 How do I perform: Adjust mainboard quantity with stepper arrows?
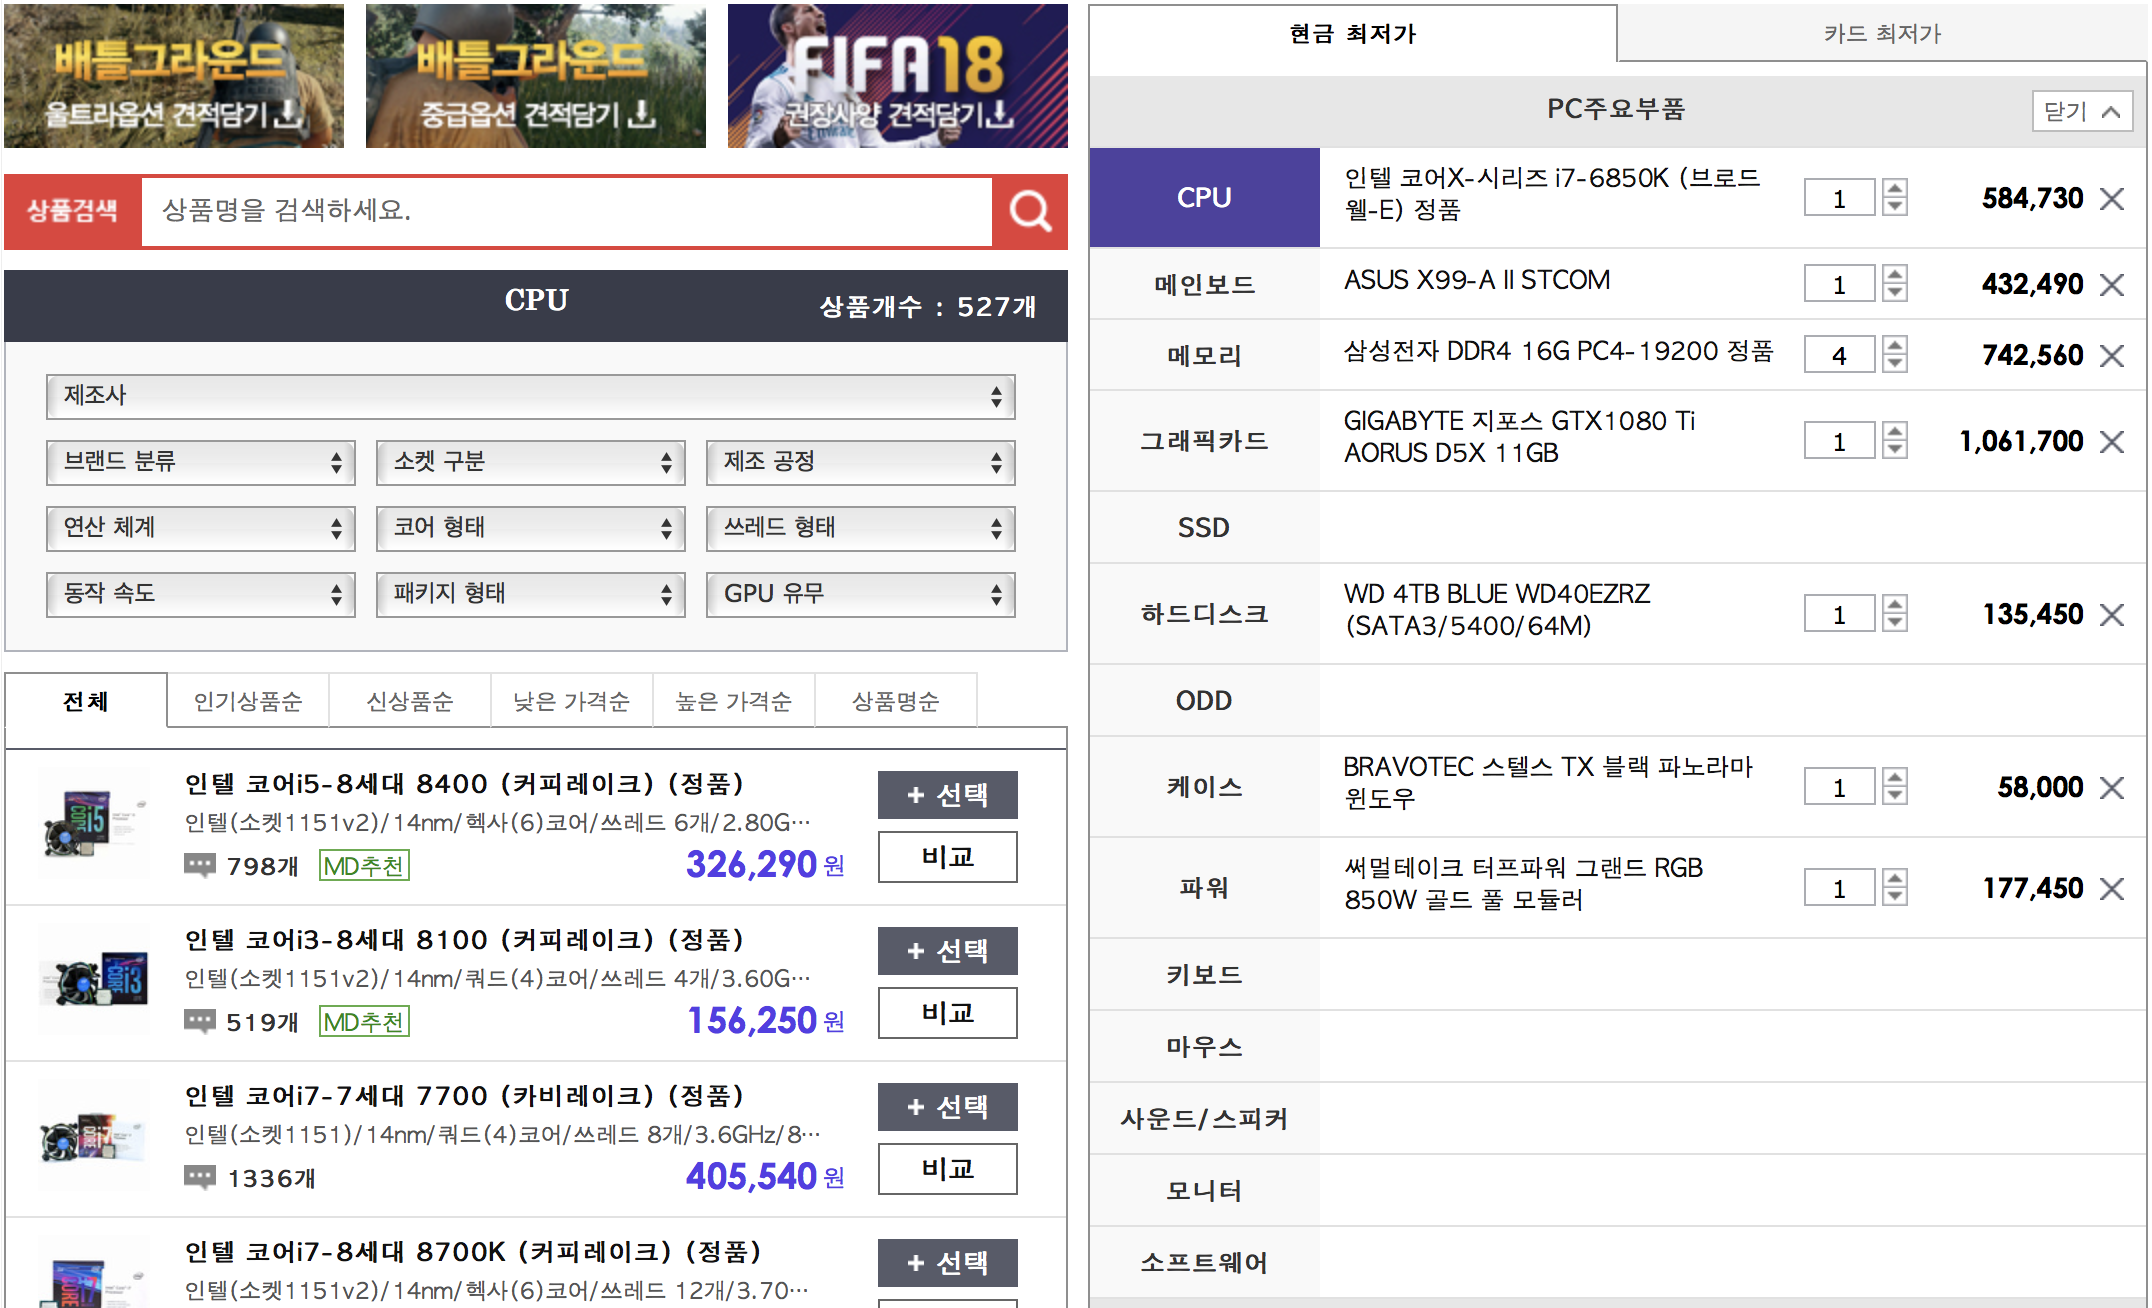tap(1895, 284)
